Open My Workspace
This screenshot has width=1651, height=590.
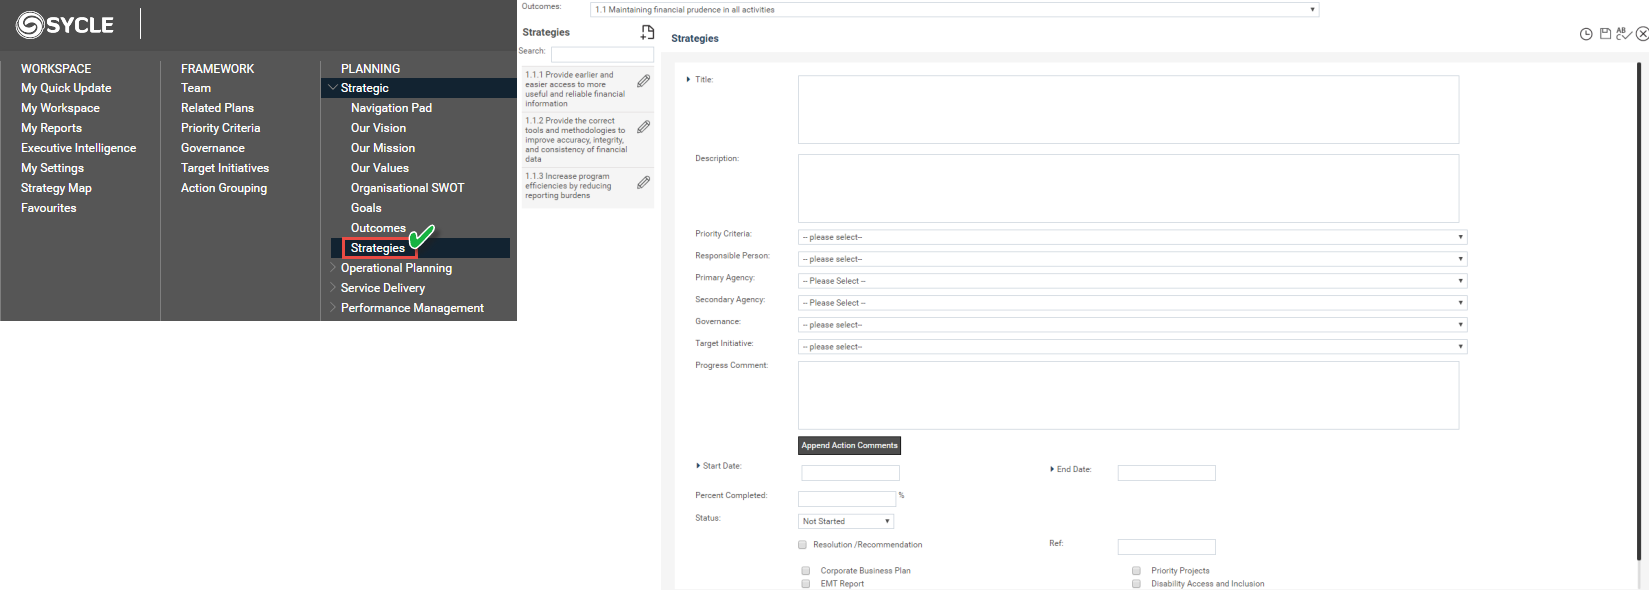[x=60, y=108]
